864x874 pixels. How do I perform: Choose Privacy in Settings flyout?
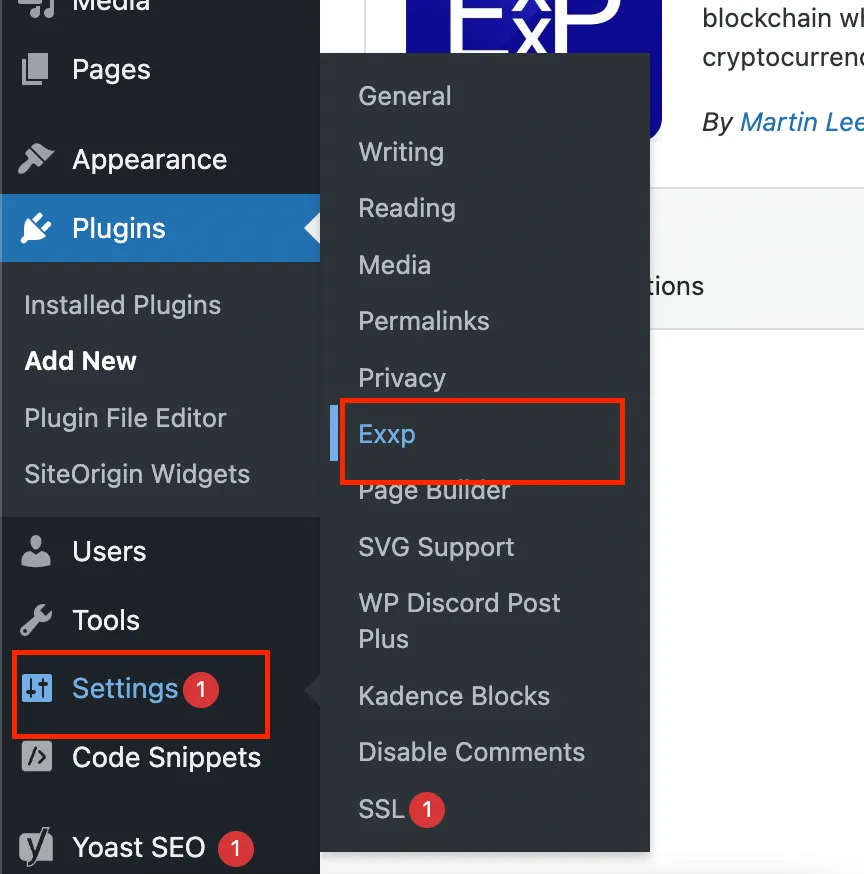point(402,378)
